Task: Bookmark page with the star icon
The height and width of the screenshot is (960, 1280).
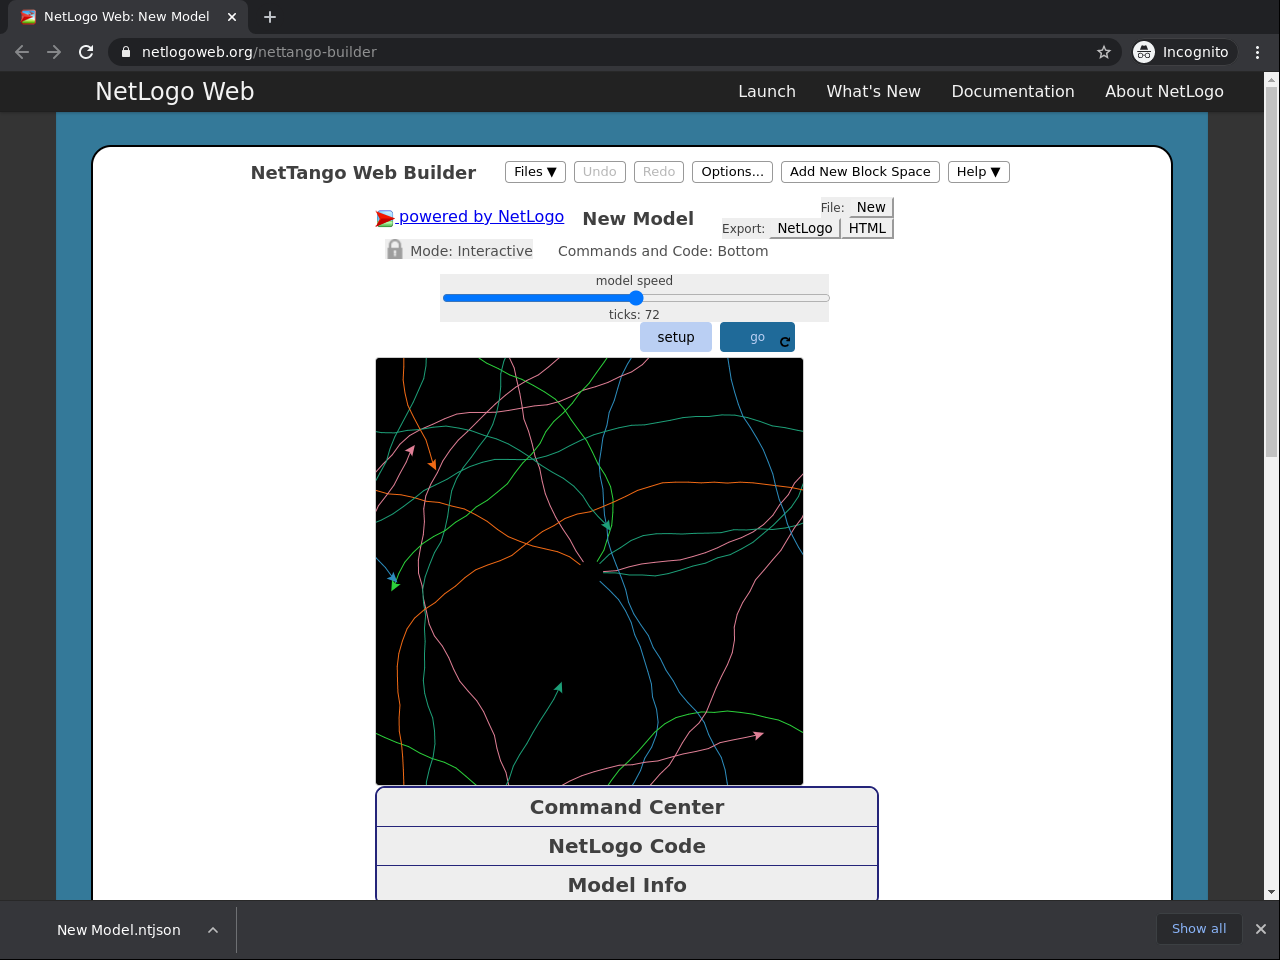Action: pyautogui.click(x=1104, y=52)
